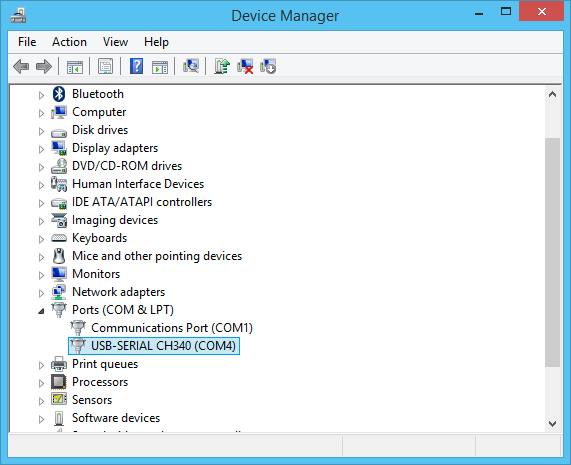Expand the Network adapters node
This screenshot has height=465, width=571.
coord(41,293)
